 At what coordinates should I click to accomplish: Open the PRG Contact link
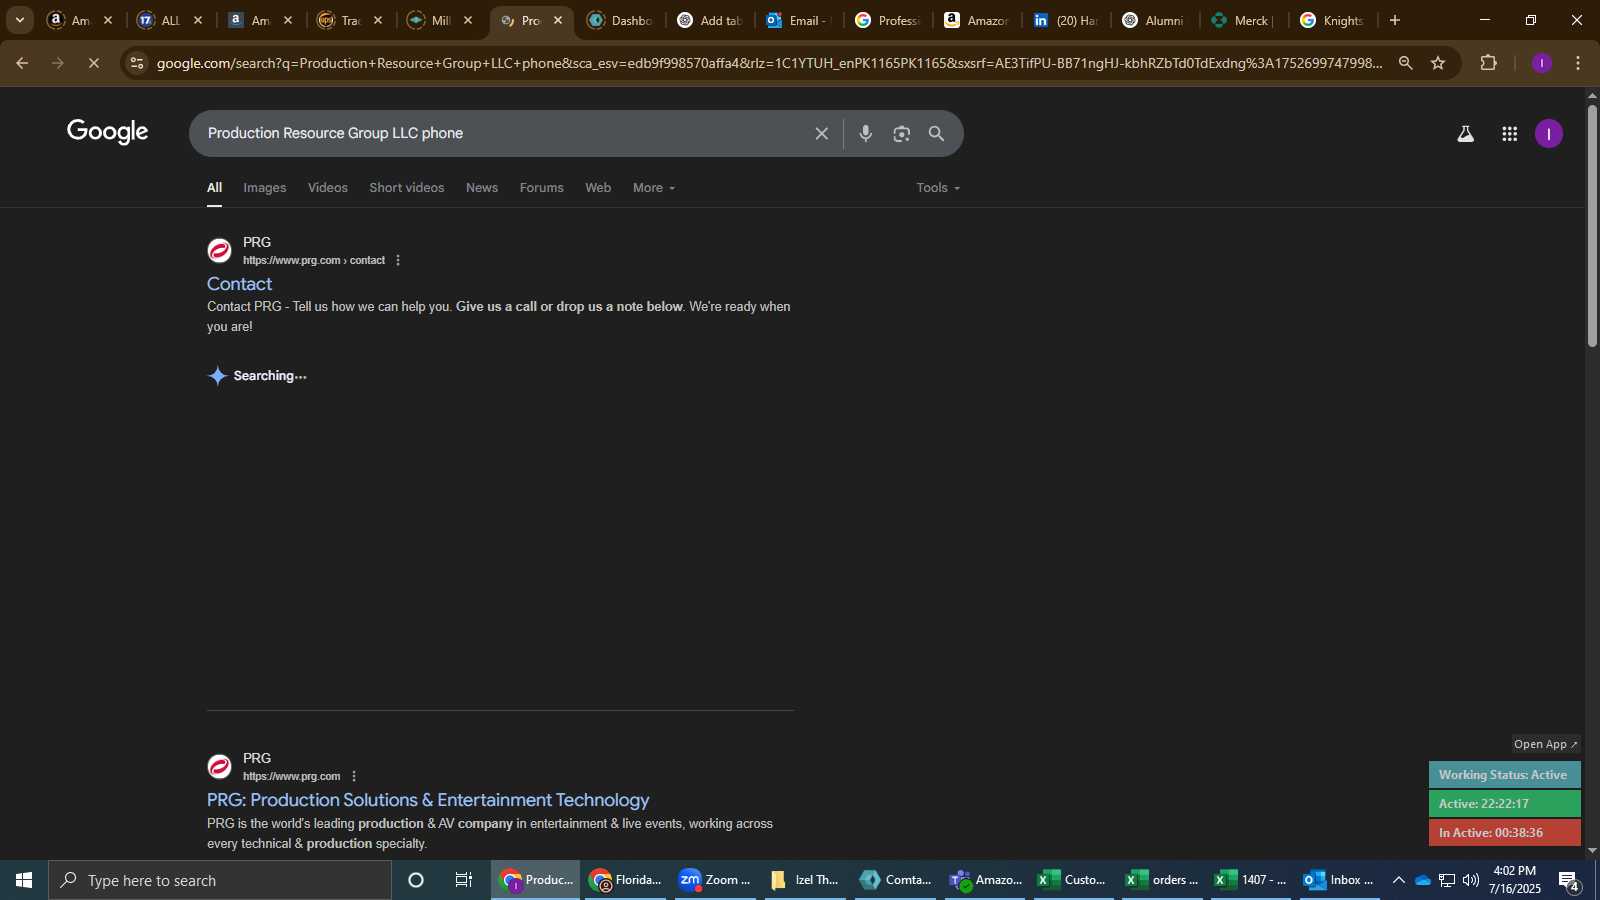239,284
